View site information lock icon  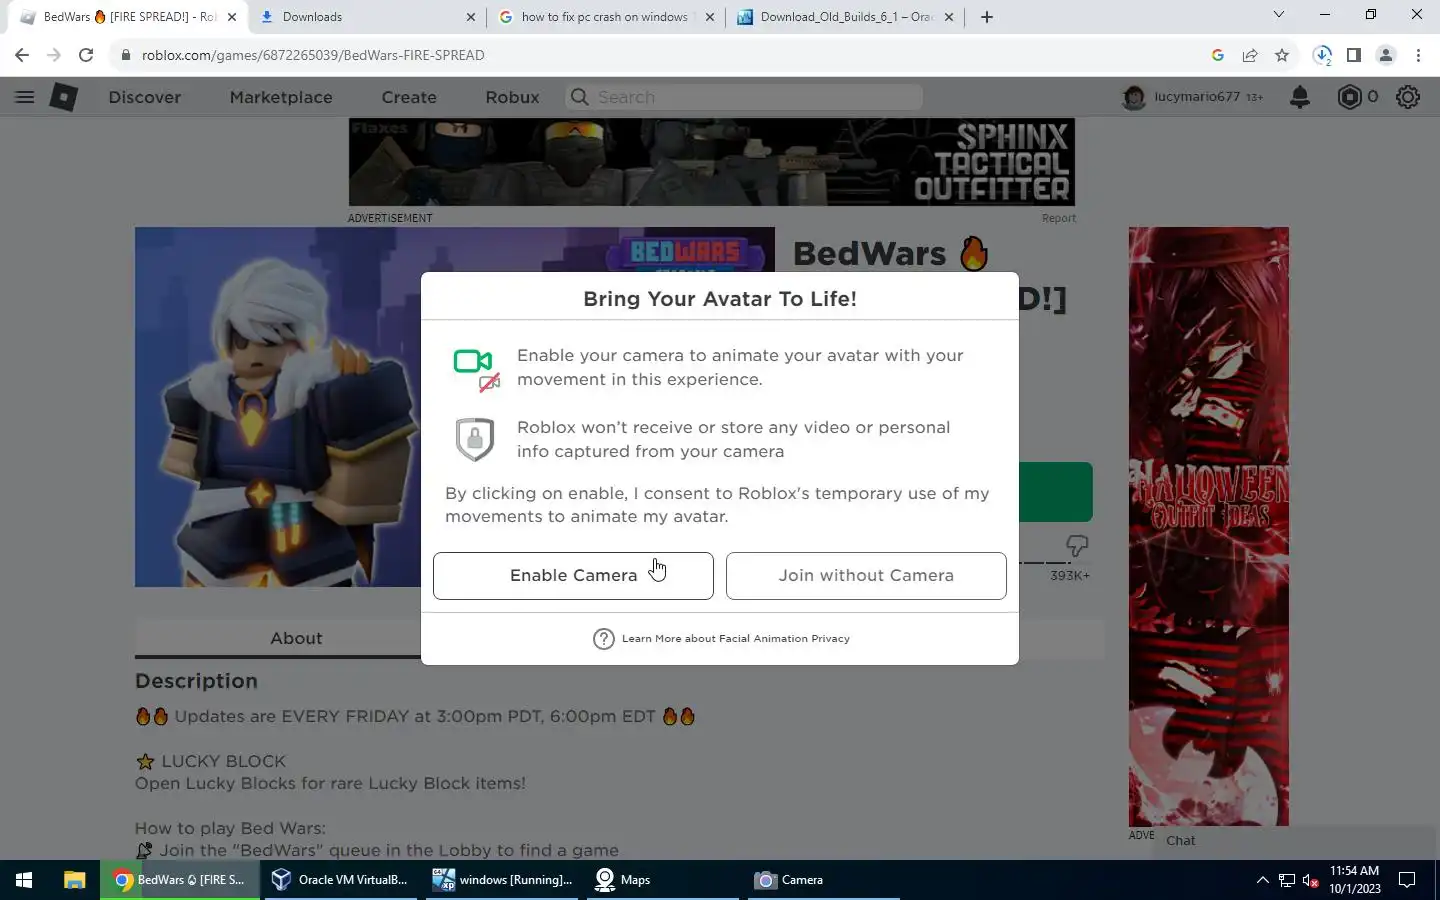click(125, 55)
